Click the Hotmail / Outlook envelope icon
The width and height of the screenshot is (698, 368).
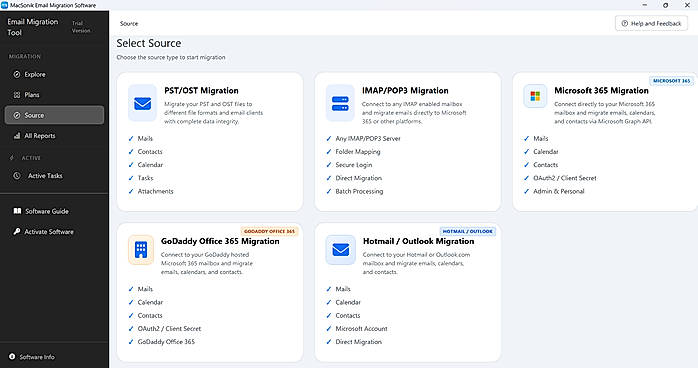coord(341,250)
